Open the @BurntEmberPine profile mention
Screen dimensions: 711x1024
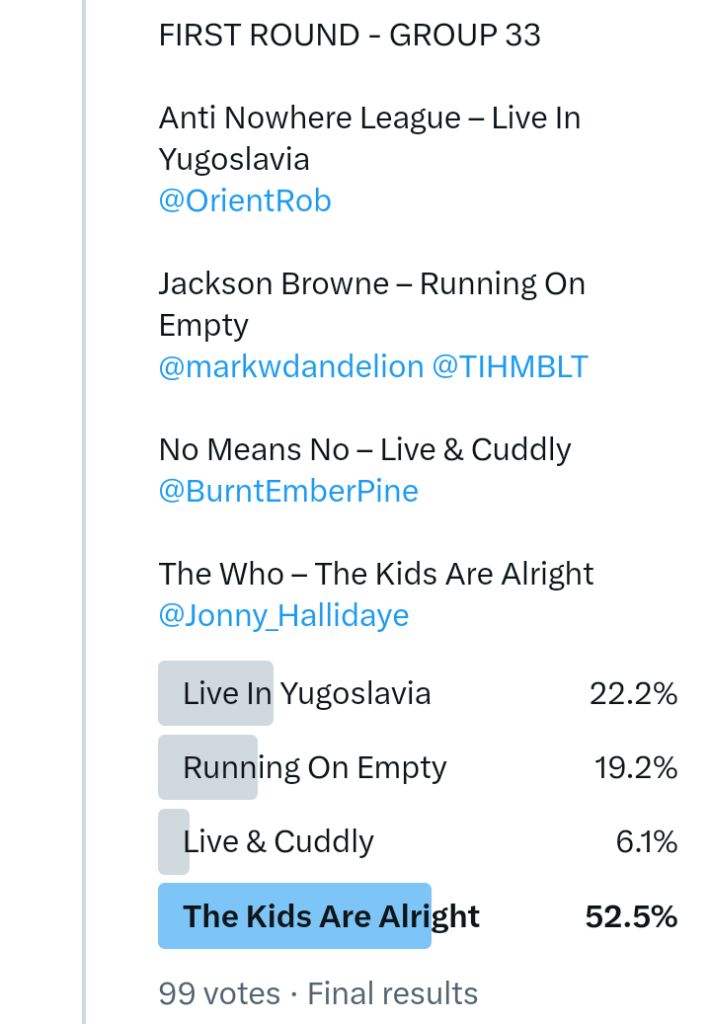[x=288, y=491]
